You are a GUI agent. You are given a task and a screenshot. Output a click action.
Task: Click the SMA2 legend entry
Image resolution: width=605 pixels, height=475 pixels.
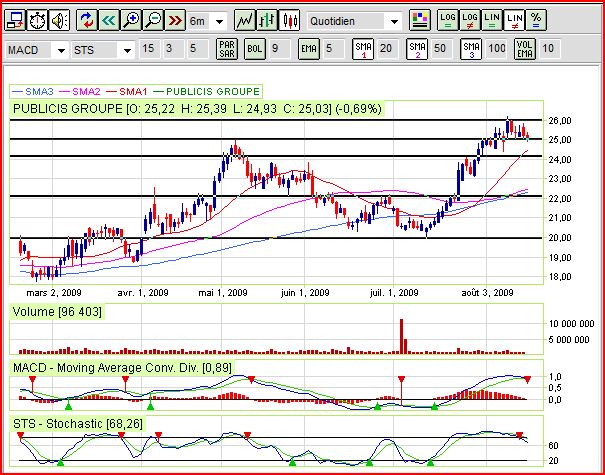pyautogui.click(x=80, y=92)
